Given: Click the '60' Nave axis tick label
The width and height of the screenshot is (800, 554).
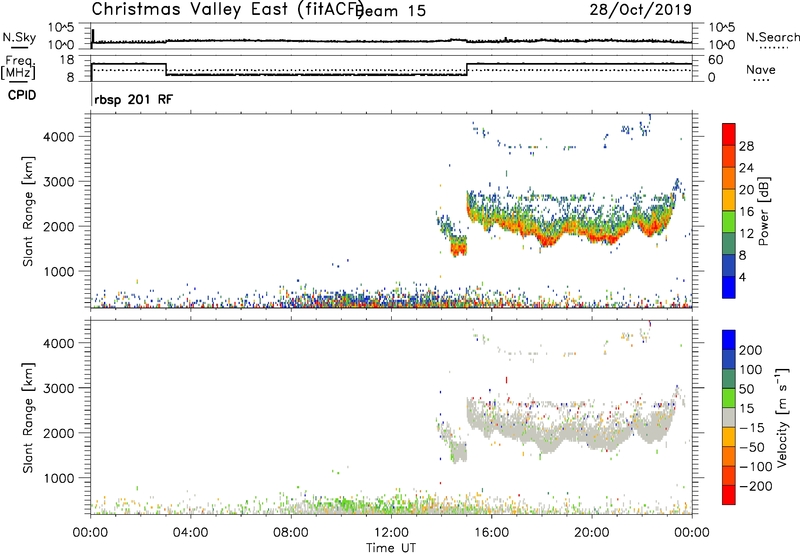Looking at the screenshot, I should click(x=715, y=60).
